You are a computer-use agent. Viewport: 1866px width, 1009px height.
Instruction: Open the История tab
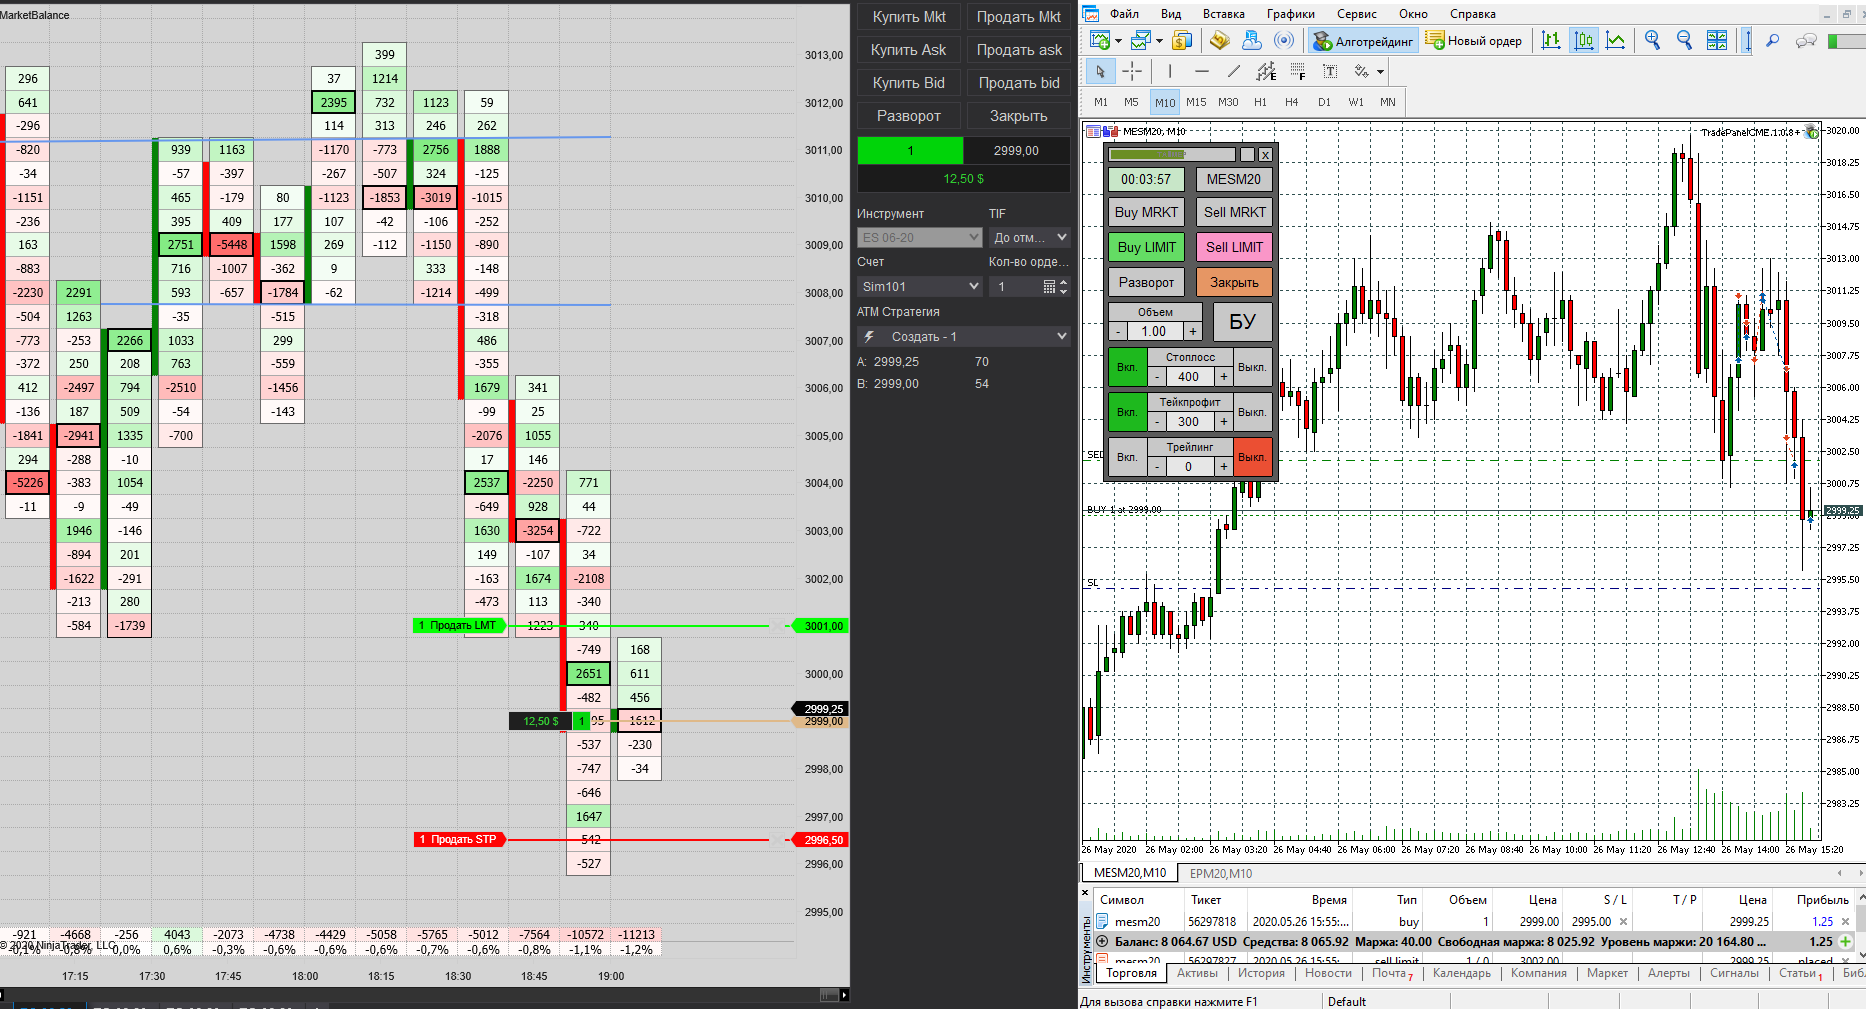(x=1260, y=973)
